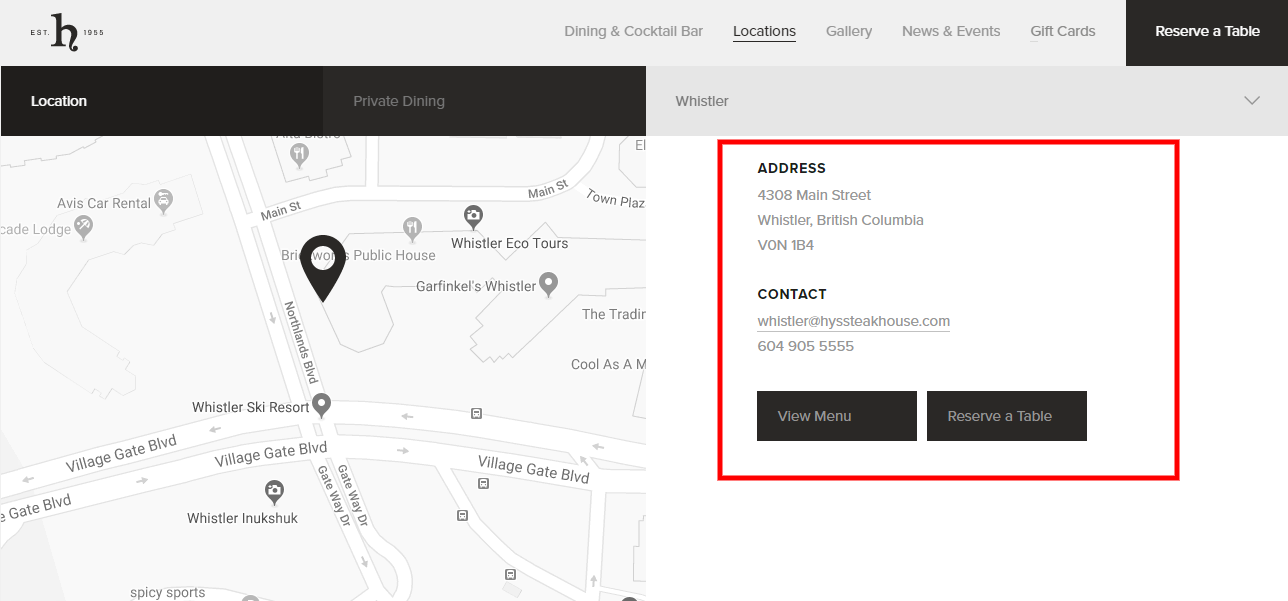
Task: Expand the Whistler location dropdown
Action: tap(966, 101)
